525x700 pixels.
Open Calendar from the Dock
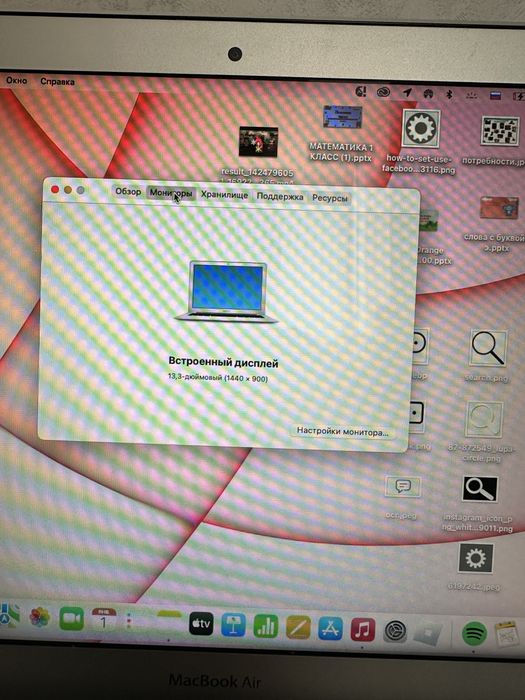tap(104, 620)
